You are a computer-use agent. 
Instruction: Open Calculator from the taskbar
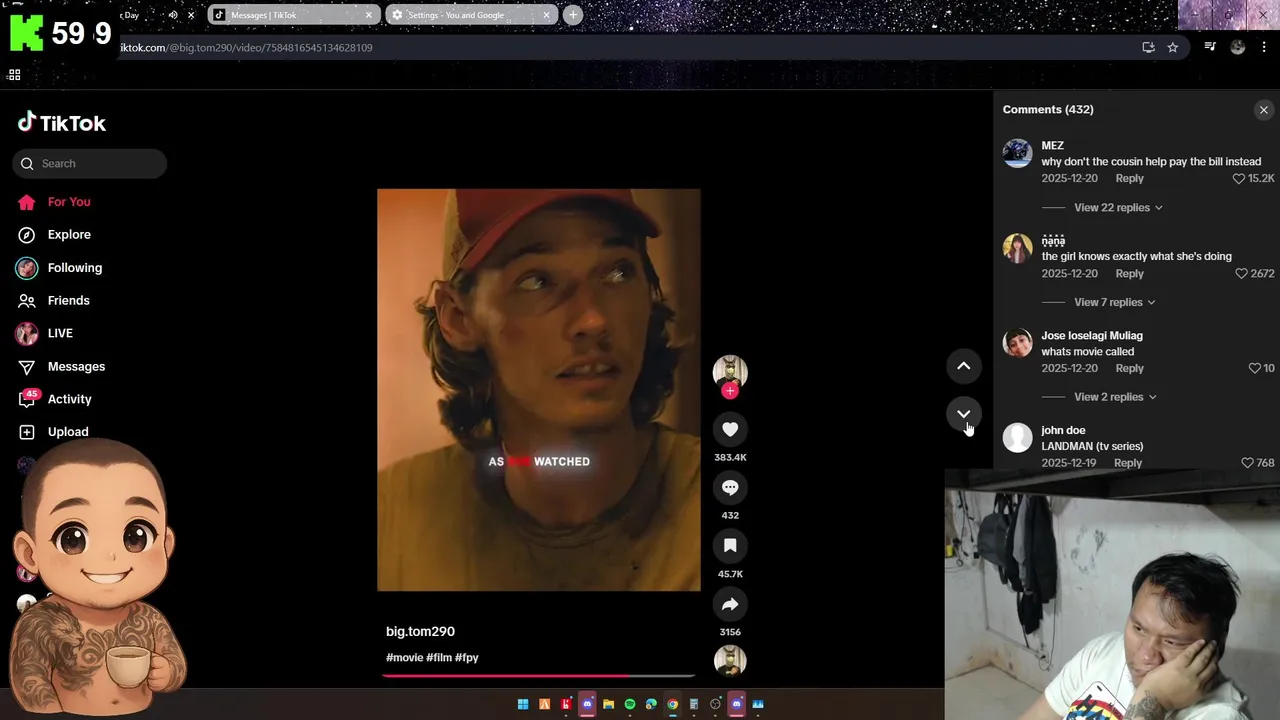tap(694, 704)
